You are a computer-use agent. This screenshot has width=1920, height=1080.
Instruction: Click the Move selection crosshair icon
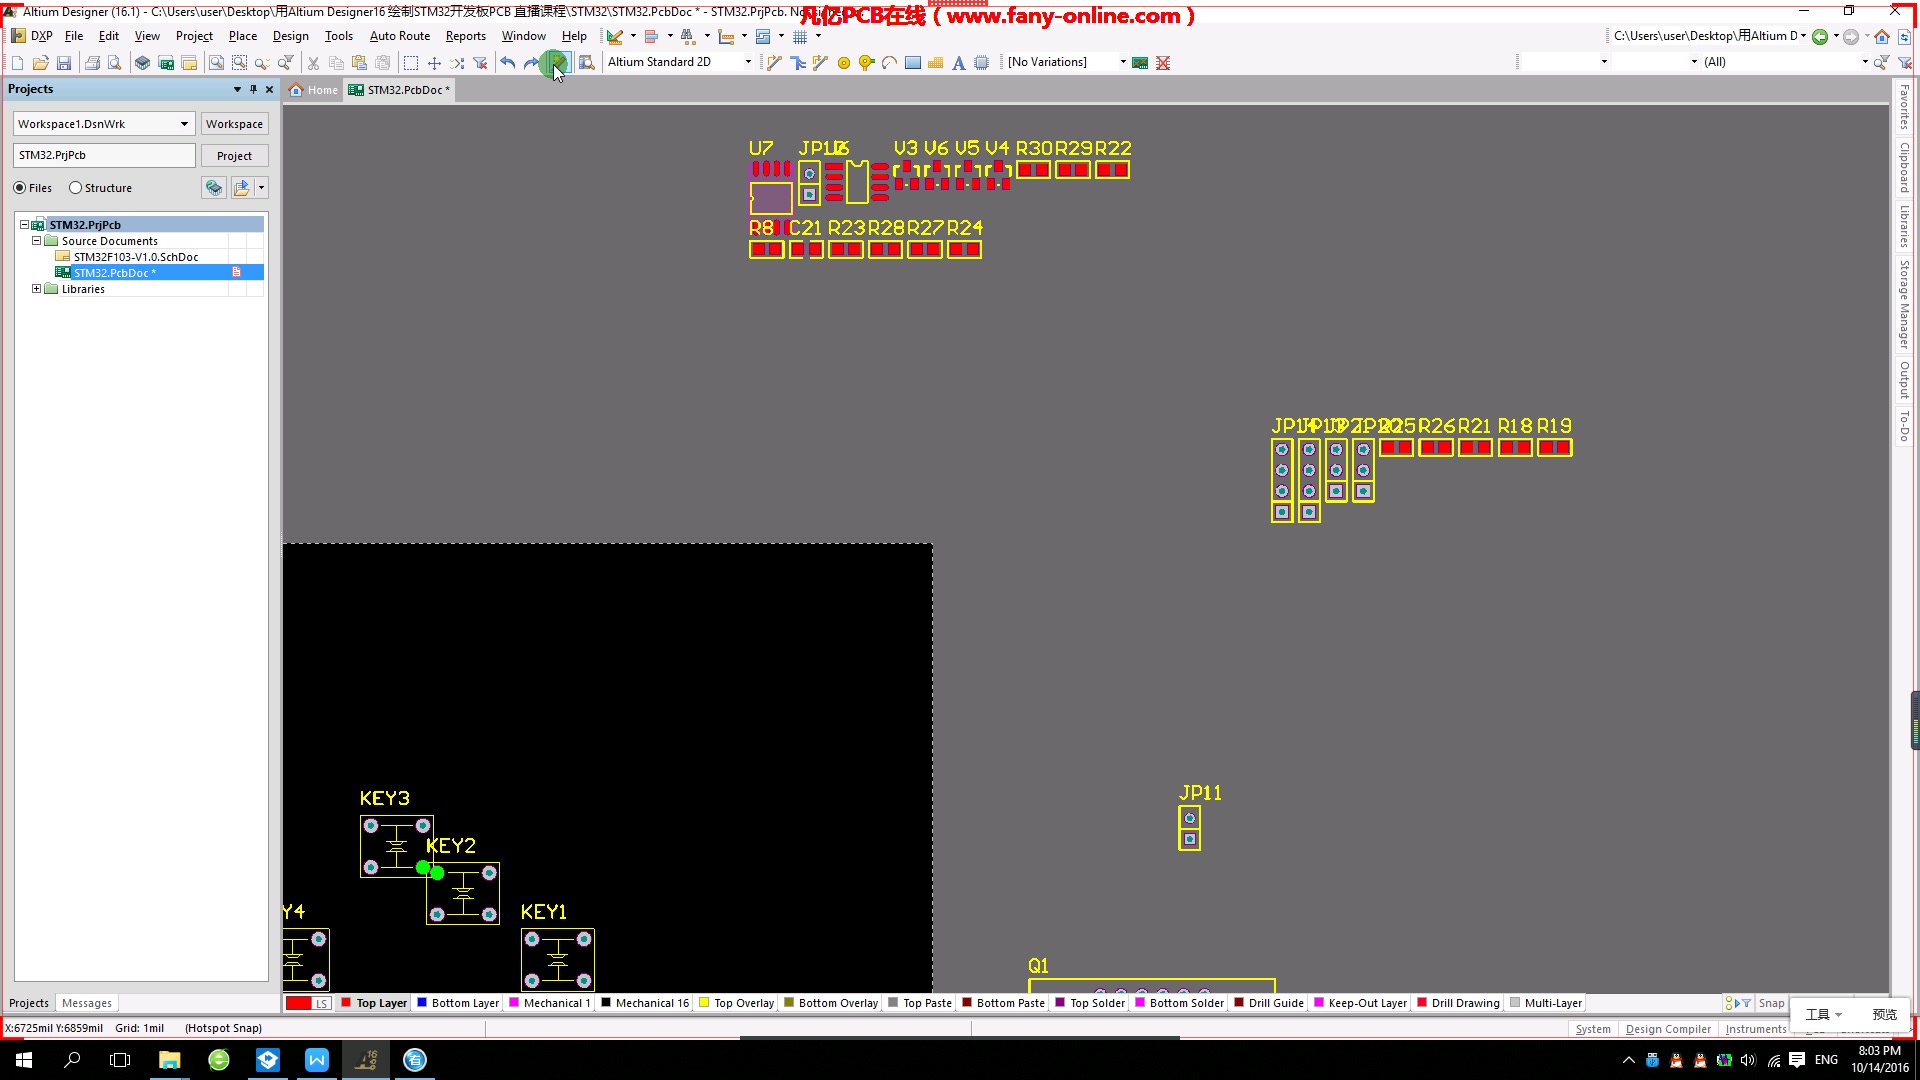pyautogui.click(x=434, y=63)
